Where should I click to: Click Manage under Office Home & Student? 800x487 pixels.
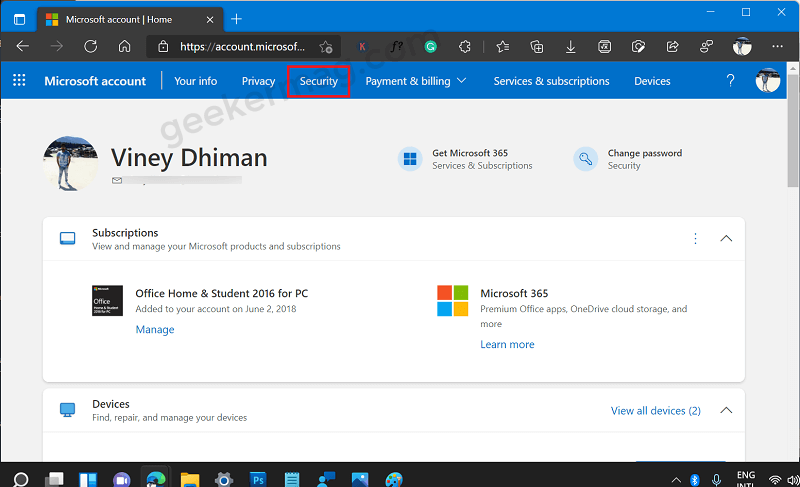pos(155,329)
